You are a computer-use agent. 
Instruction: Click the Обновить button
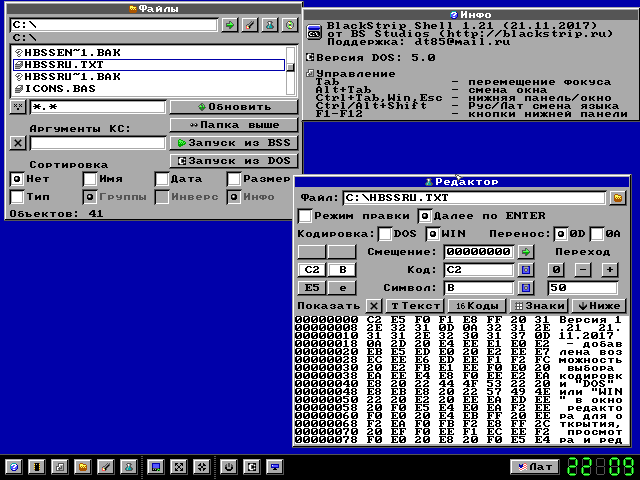pos(234,107)
